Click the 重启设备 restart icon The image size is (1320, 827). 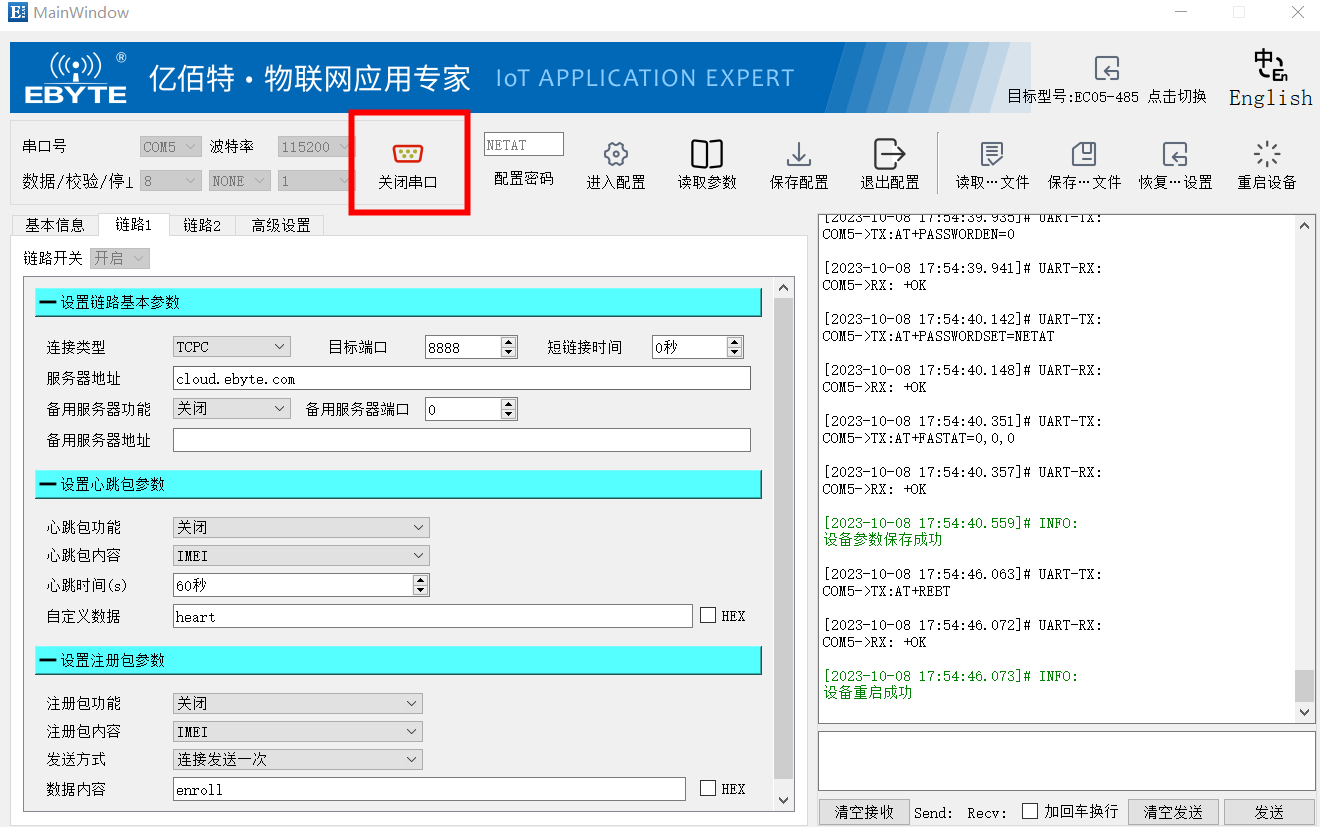pyautogui.click(x=1266, y=155)
